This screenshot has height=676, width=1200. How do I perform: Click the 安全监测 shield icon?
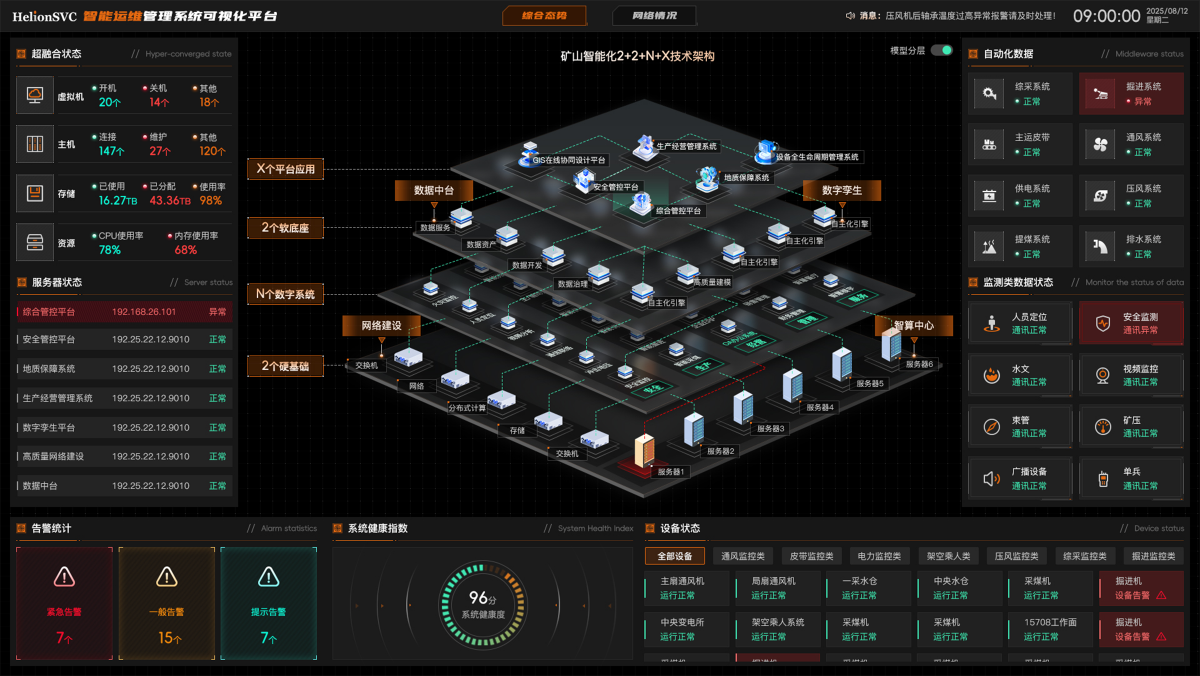[1102, 324]
